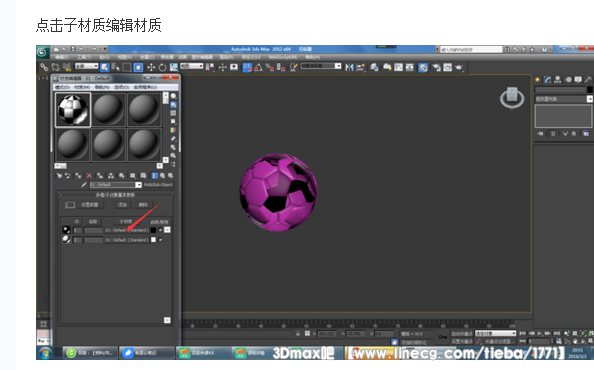
Task: Open the Material menu in Material Editor
Action: tap(82, 87)
